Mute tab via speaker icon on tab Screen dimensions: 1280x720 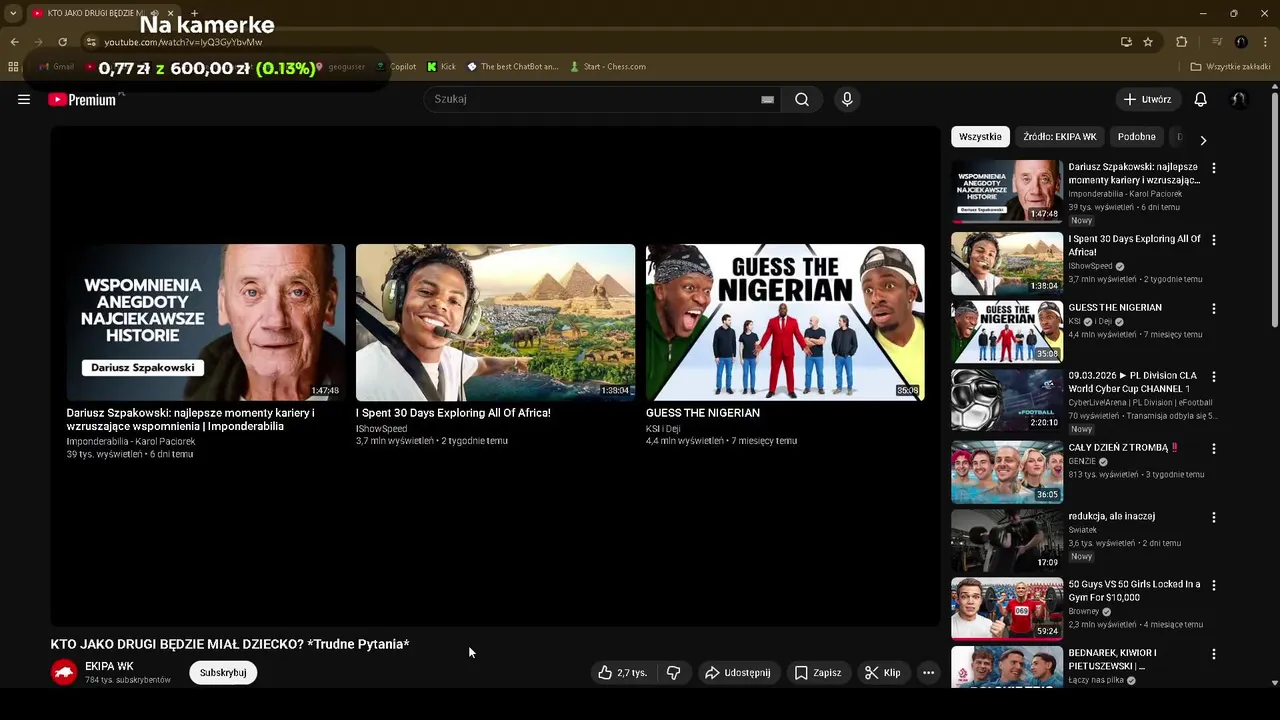pyautogui.click(x=155, y=13)
